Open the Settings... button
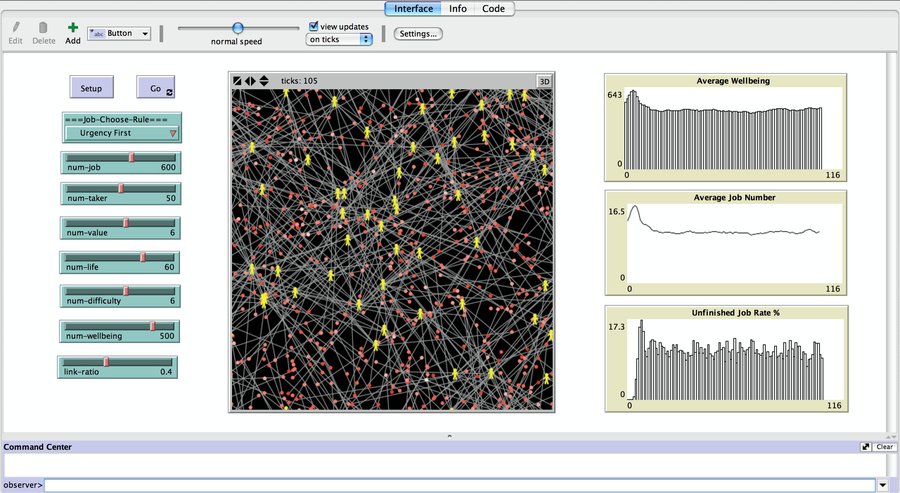Viewport: 900px width, 493px height. coord(418,34)
